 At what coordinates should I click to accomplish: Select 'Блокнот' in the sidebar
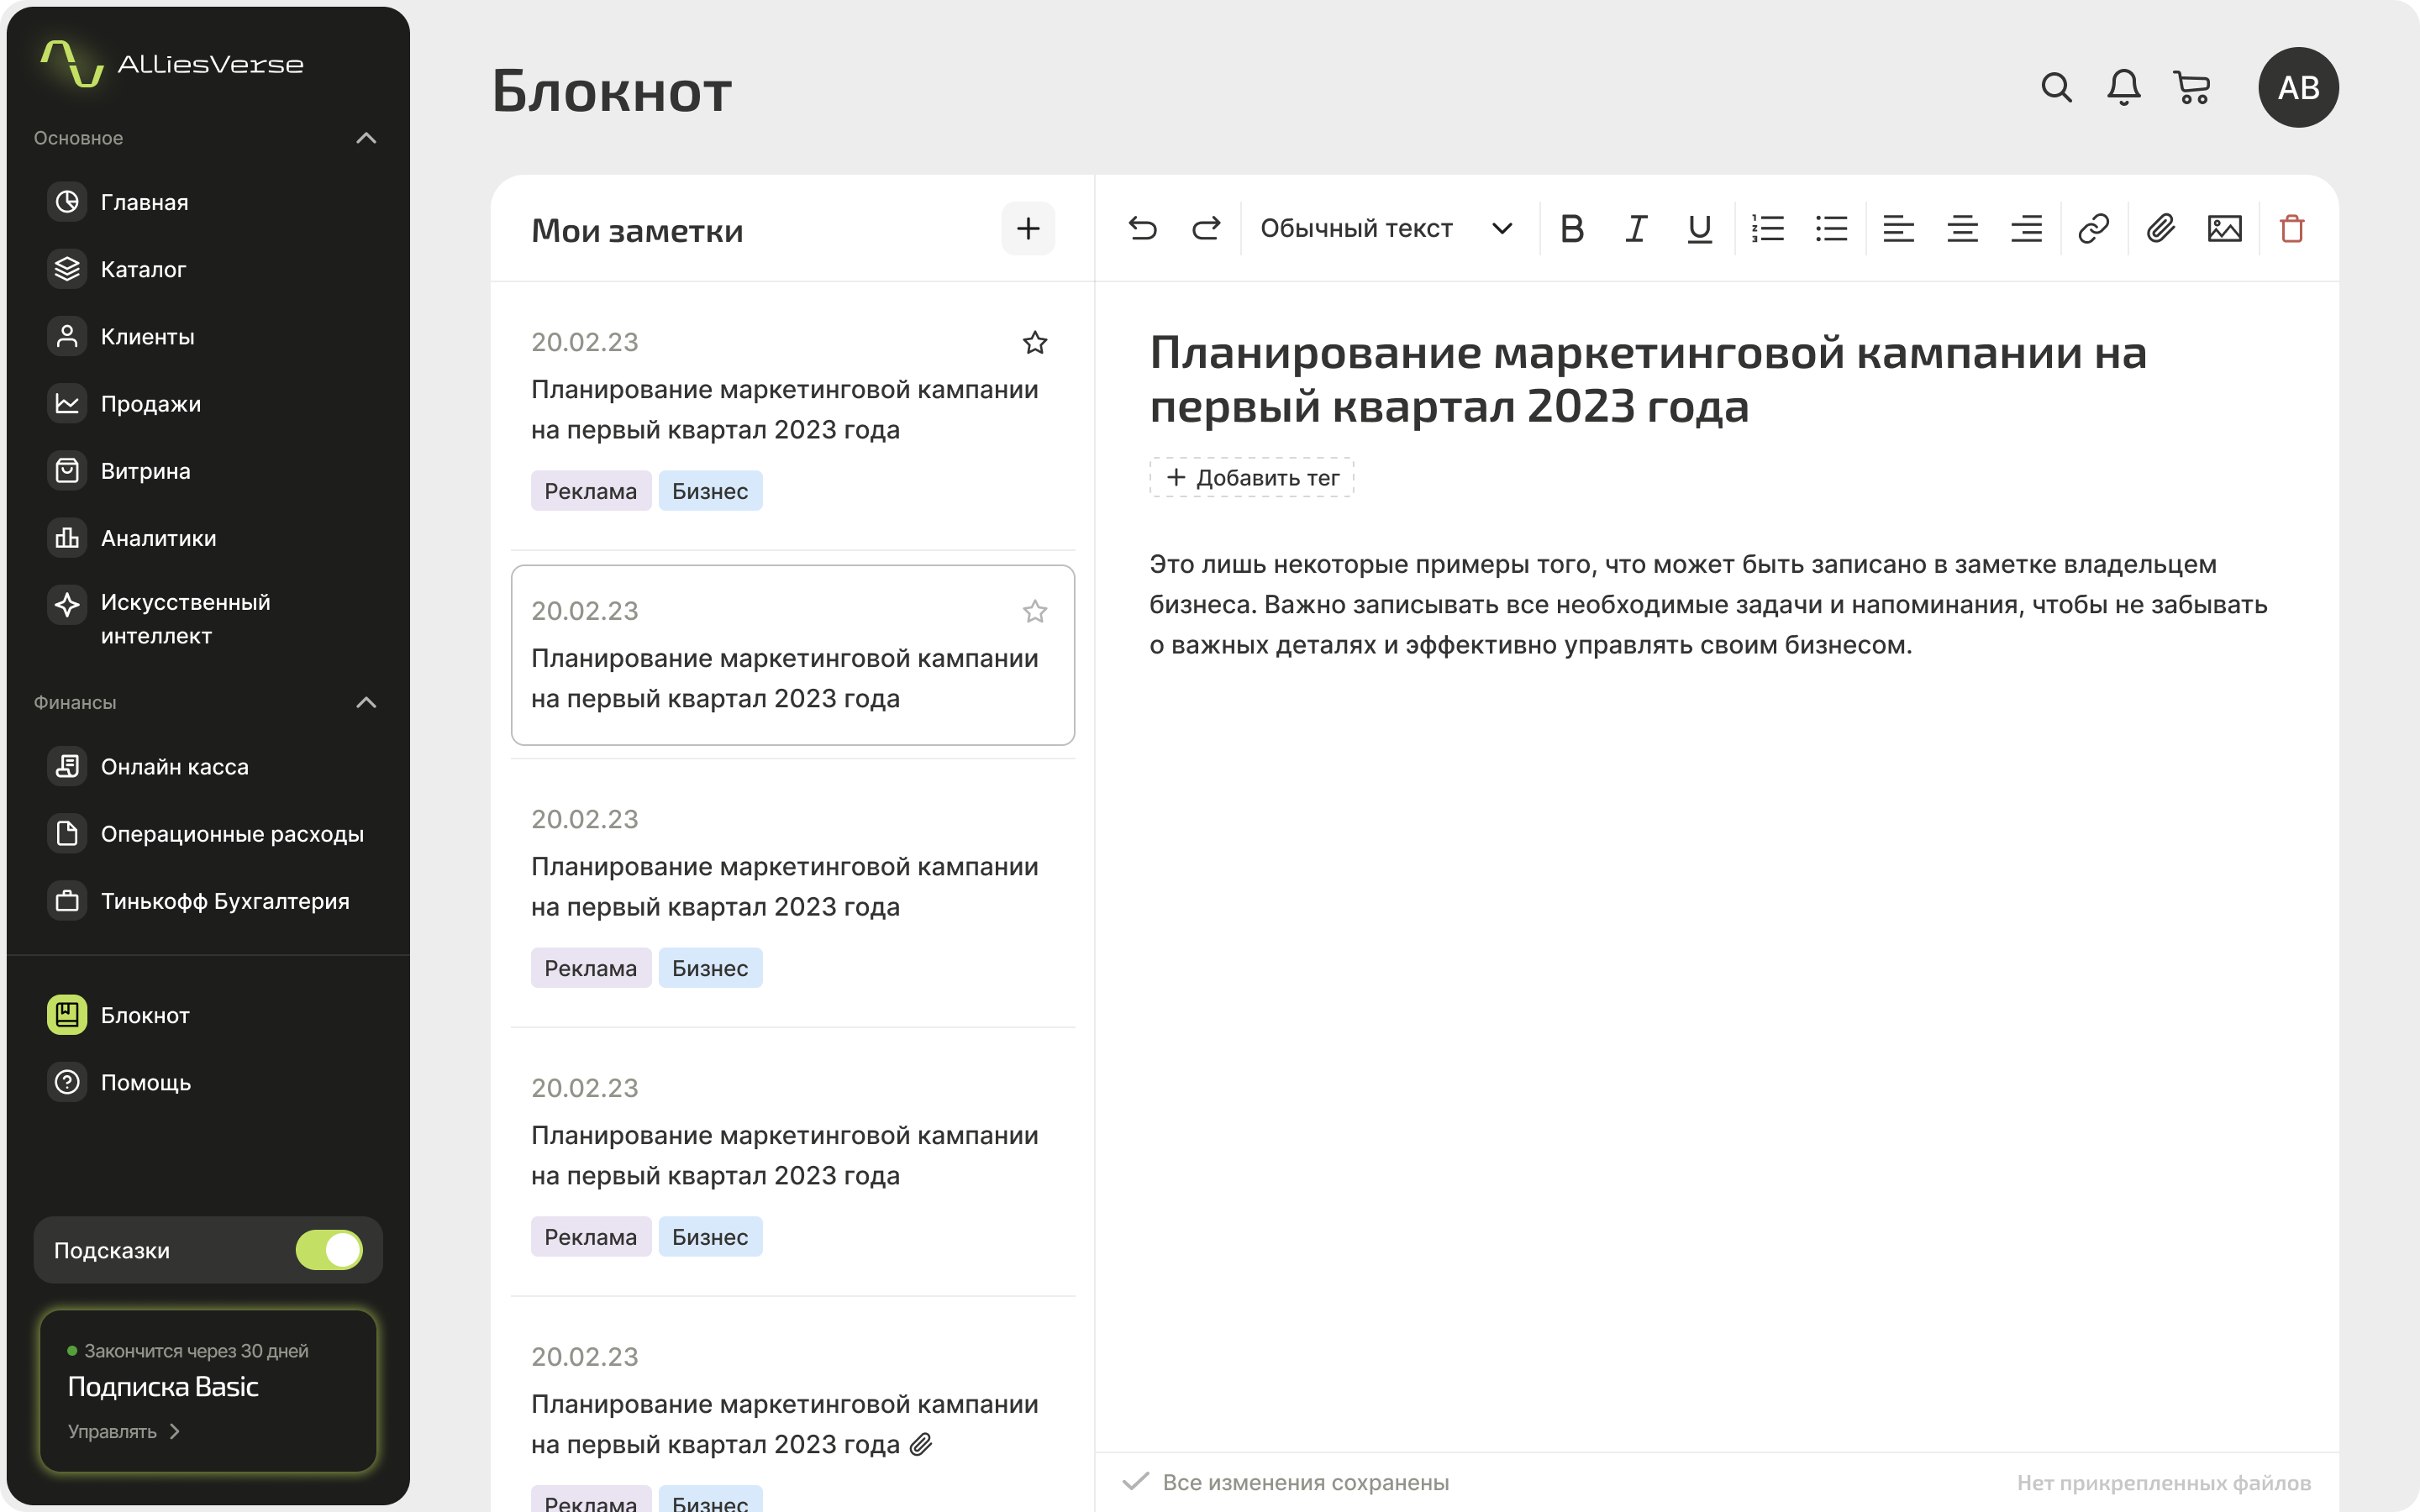(208, 1015)
